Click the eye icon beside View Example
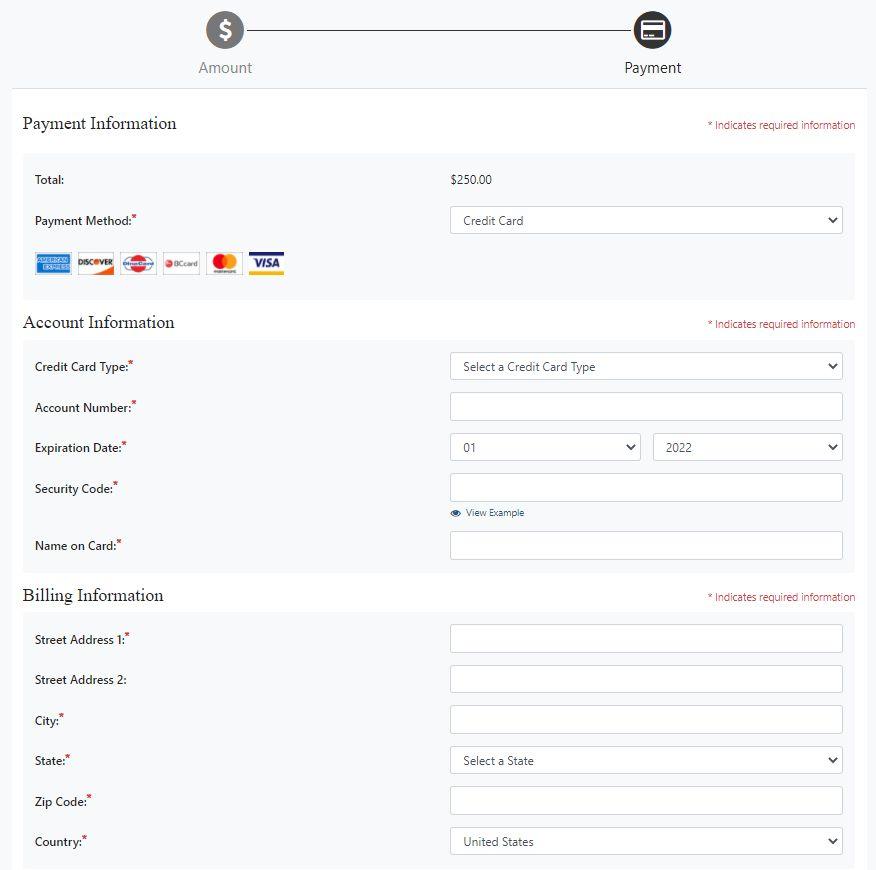 tap(458, 512)
